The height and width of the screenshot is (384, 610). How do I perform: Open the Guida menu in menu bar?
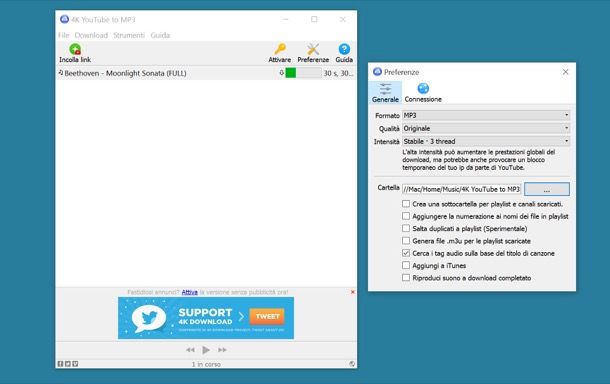coord(160,35)
